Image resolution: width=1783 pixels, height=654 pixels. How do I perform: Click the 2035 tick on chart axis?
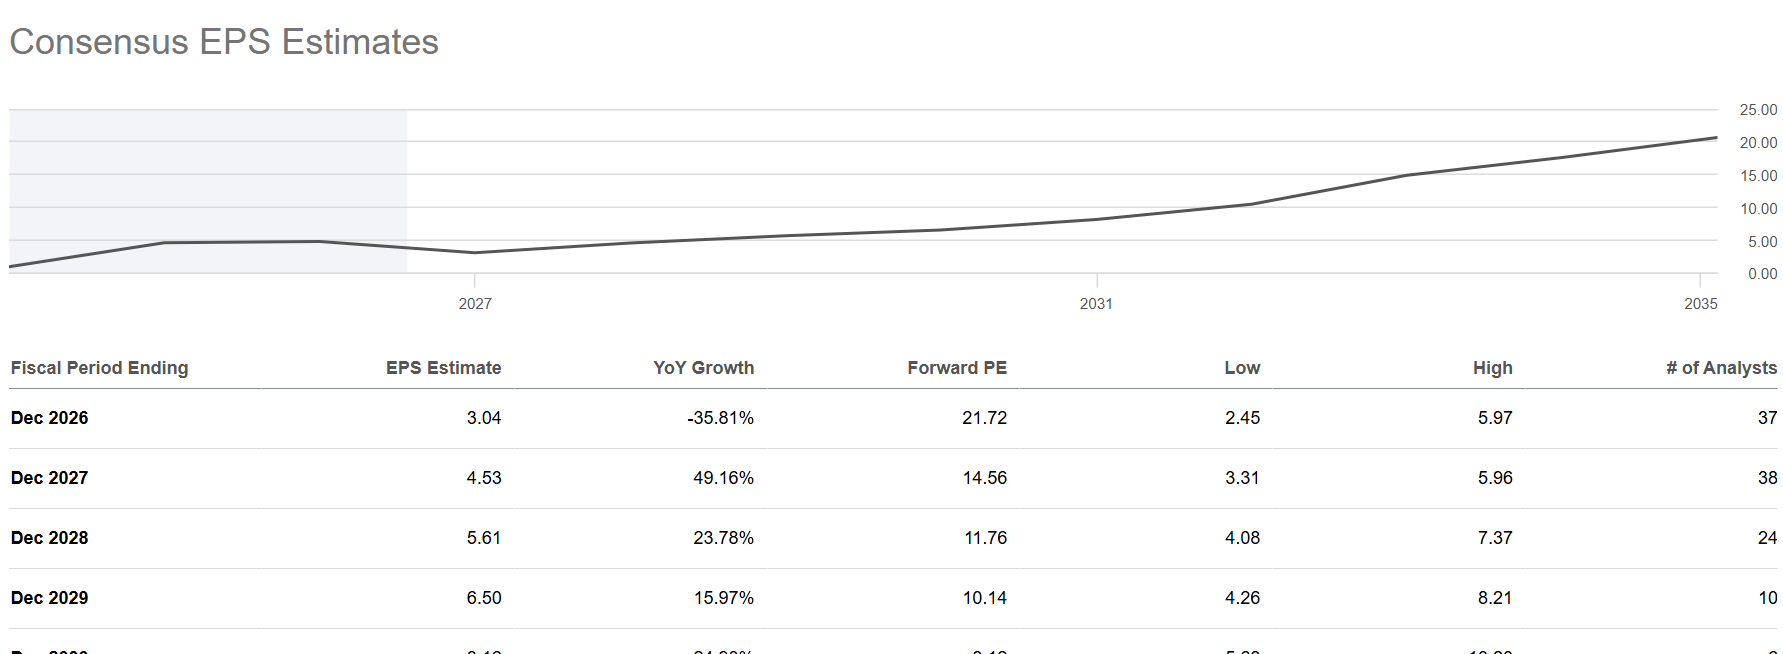pyautogui.click(x=1700, y=304)
